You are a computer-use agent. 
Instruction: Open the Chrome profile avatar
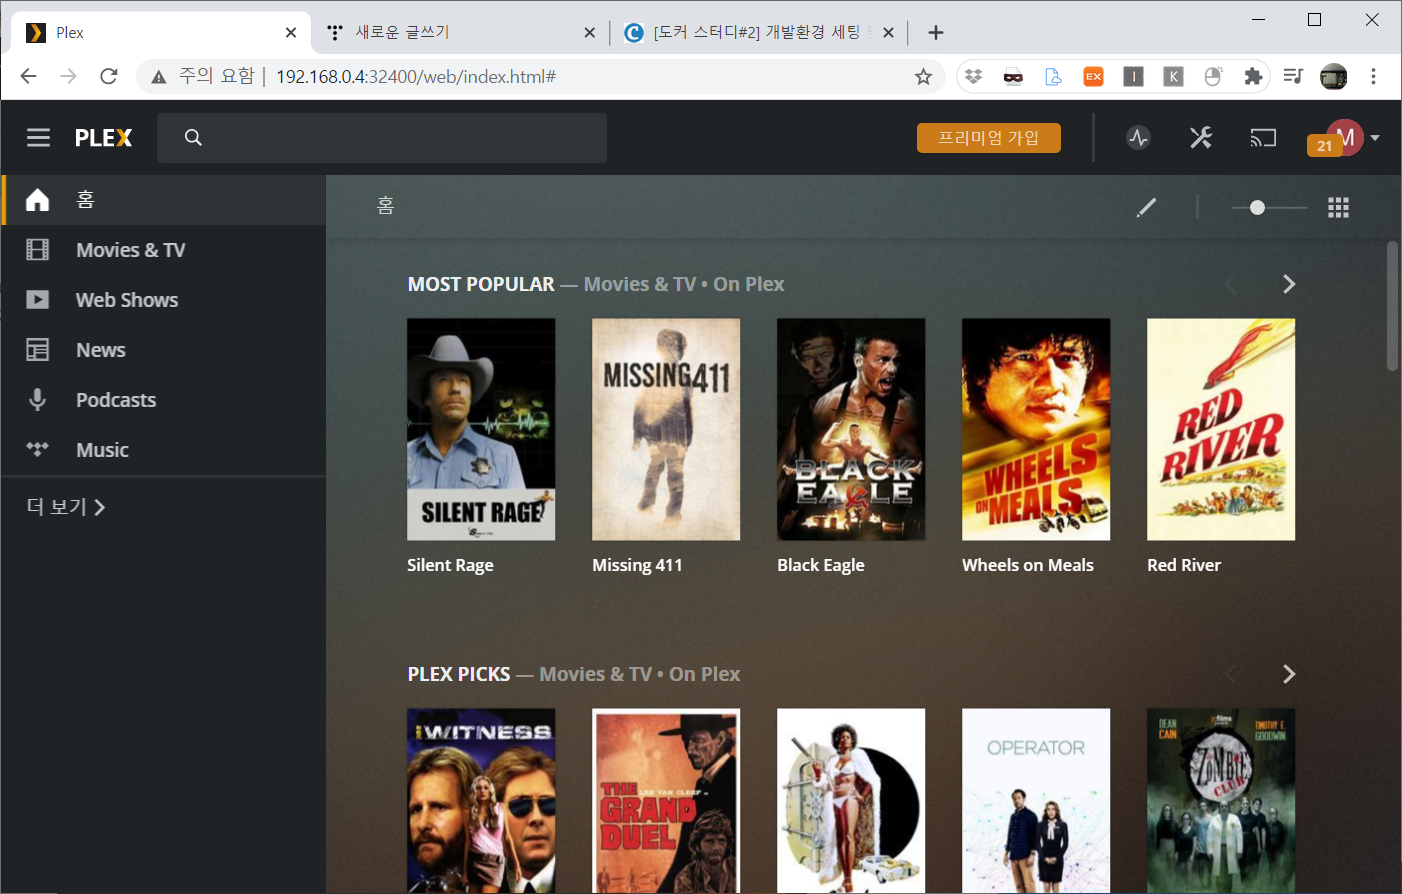coord(1333,76)
